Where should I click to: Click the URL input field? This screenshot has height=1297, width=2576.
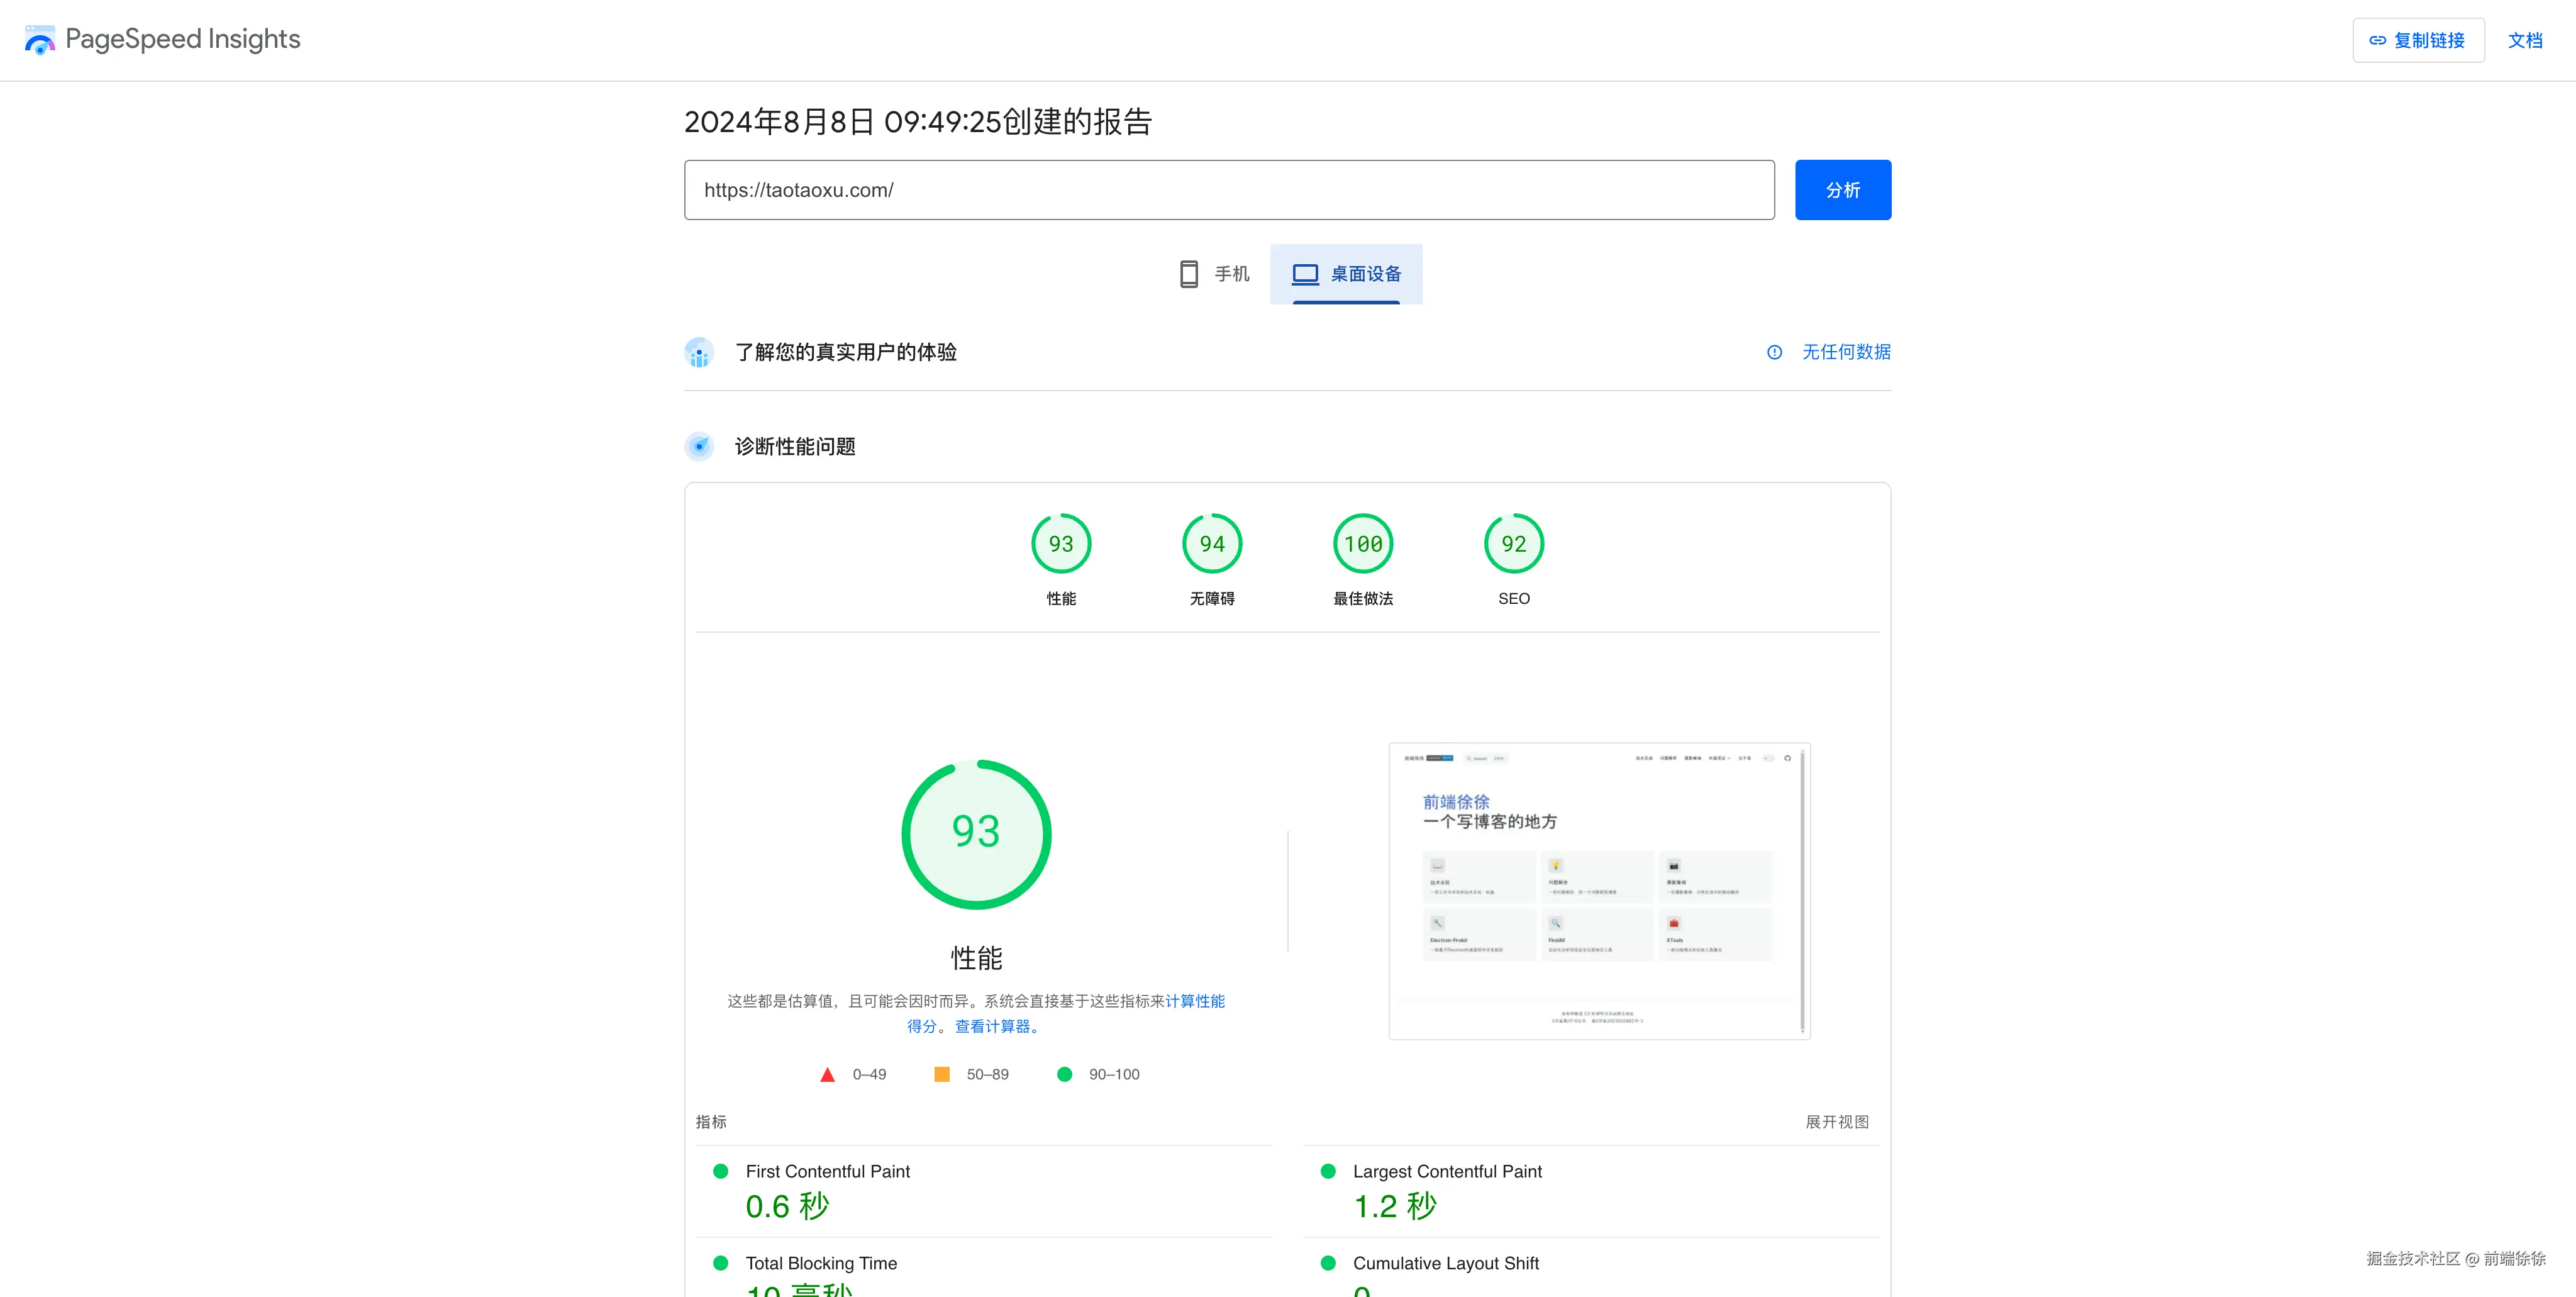(1228, 190)
